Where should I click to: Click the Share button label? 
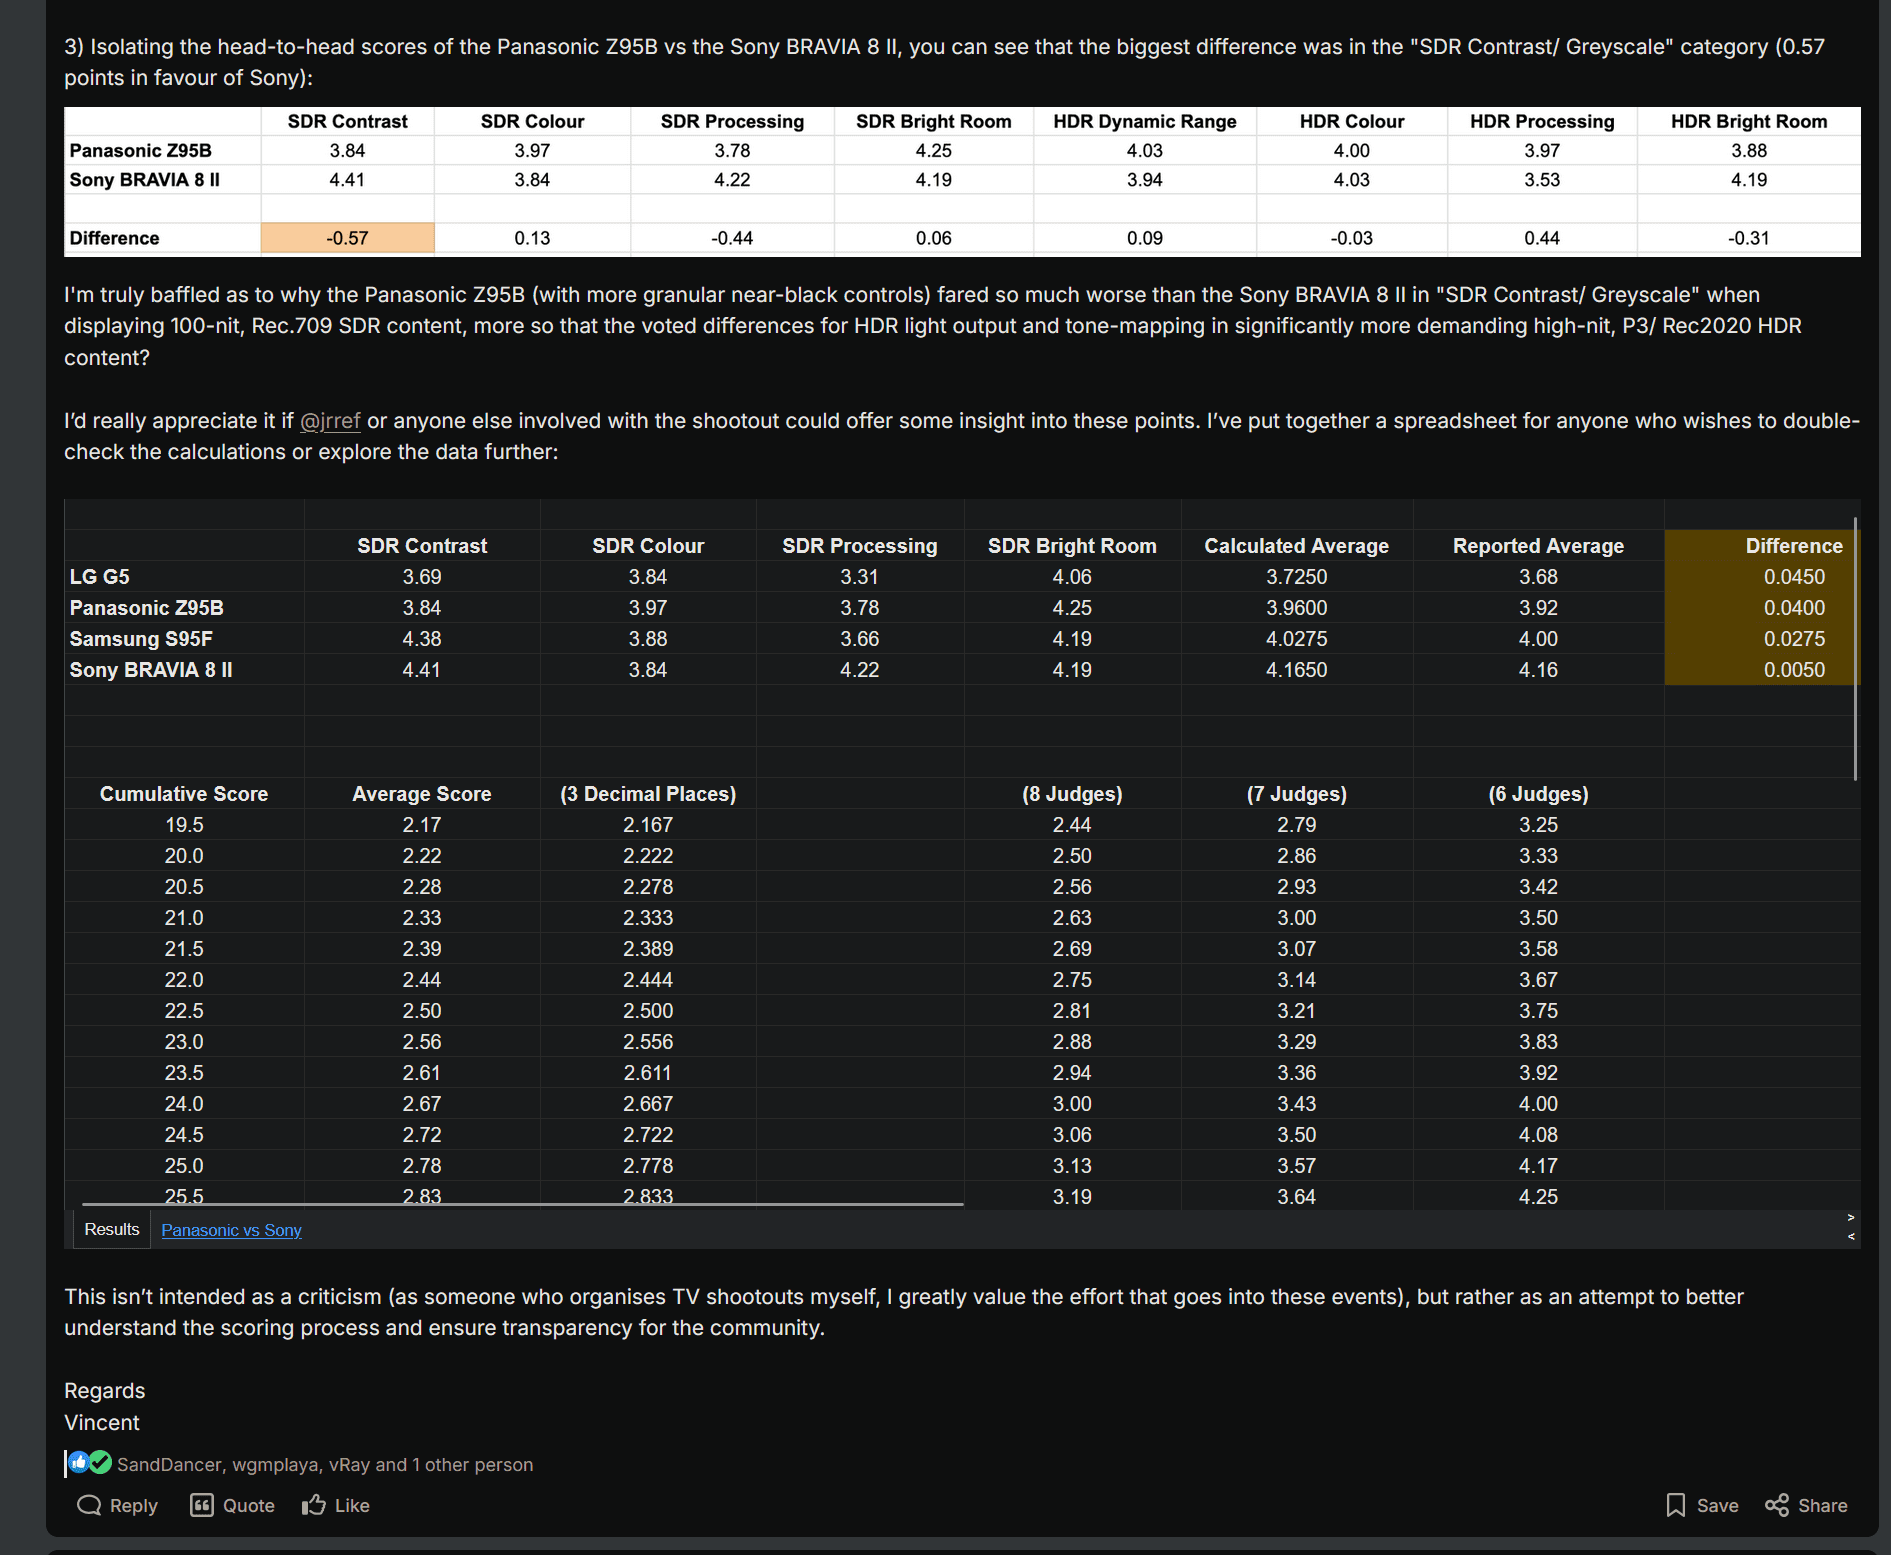pyautogui.click(x=1822, y=1505)
